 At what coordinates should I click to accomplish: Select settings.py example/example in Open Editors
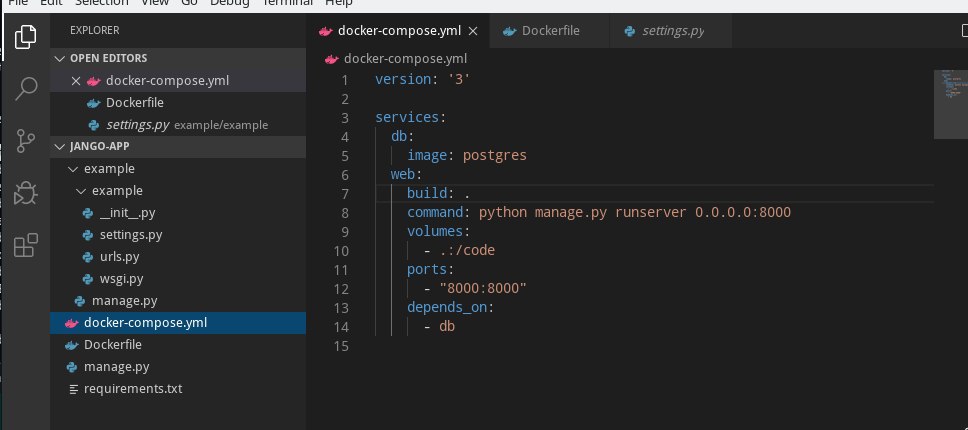(178, 125)
